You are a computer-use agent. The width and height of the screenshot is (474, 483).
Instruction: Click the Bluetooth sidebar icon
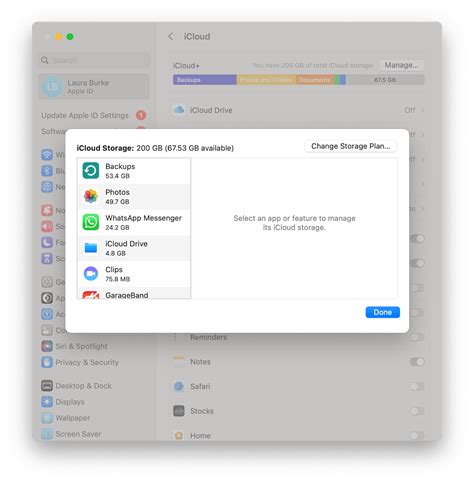47,171
